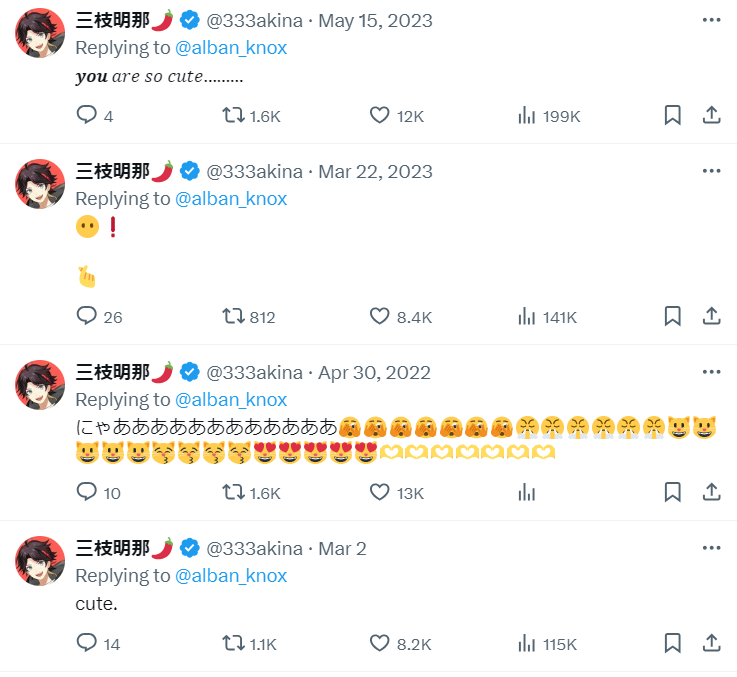This screenshot has width=737, height=677.
Task: Open the @333akina handle on Apr 30, 2022 tweet
Action: [x=254, y=373]
